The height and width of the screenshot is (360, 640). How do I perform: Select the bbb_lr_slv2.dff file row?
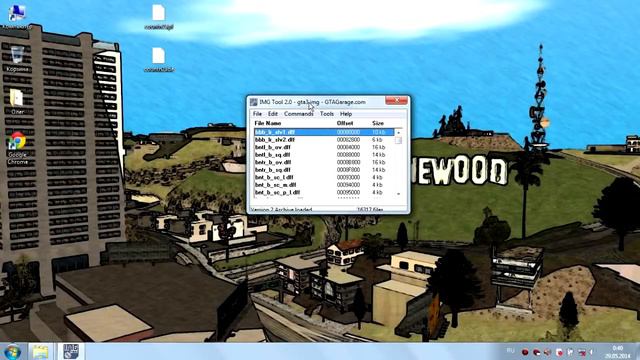pos(324,140)
